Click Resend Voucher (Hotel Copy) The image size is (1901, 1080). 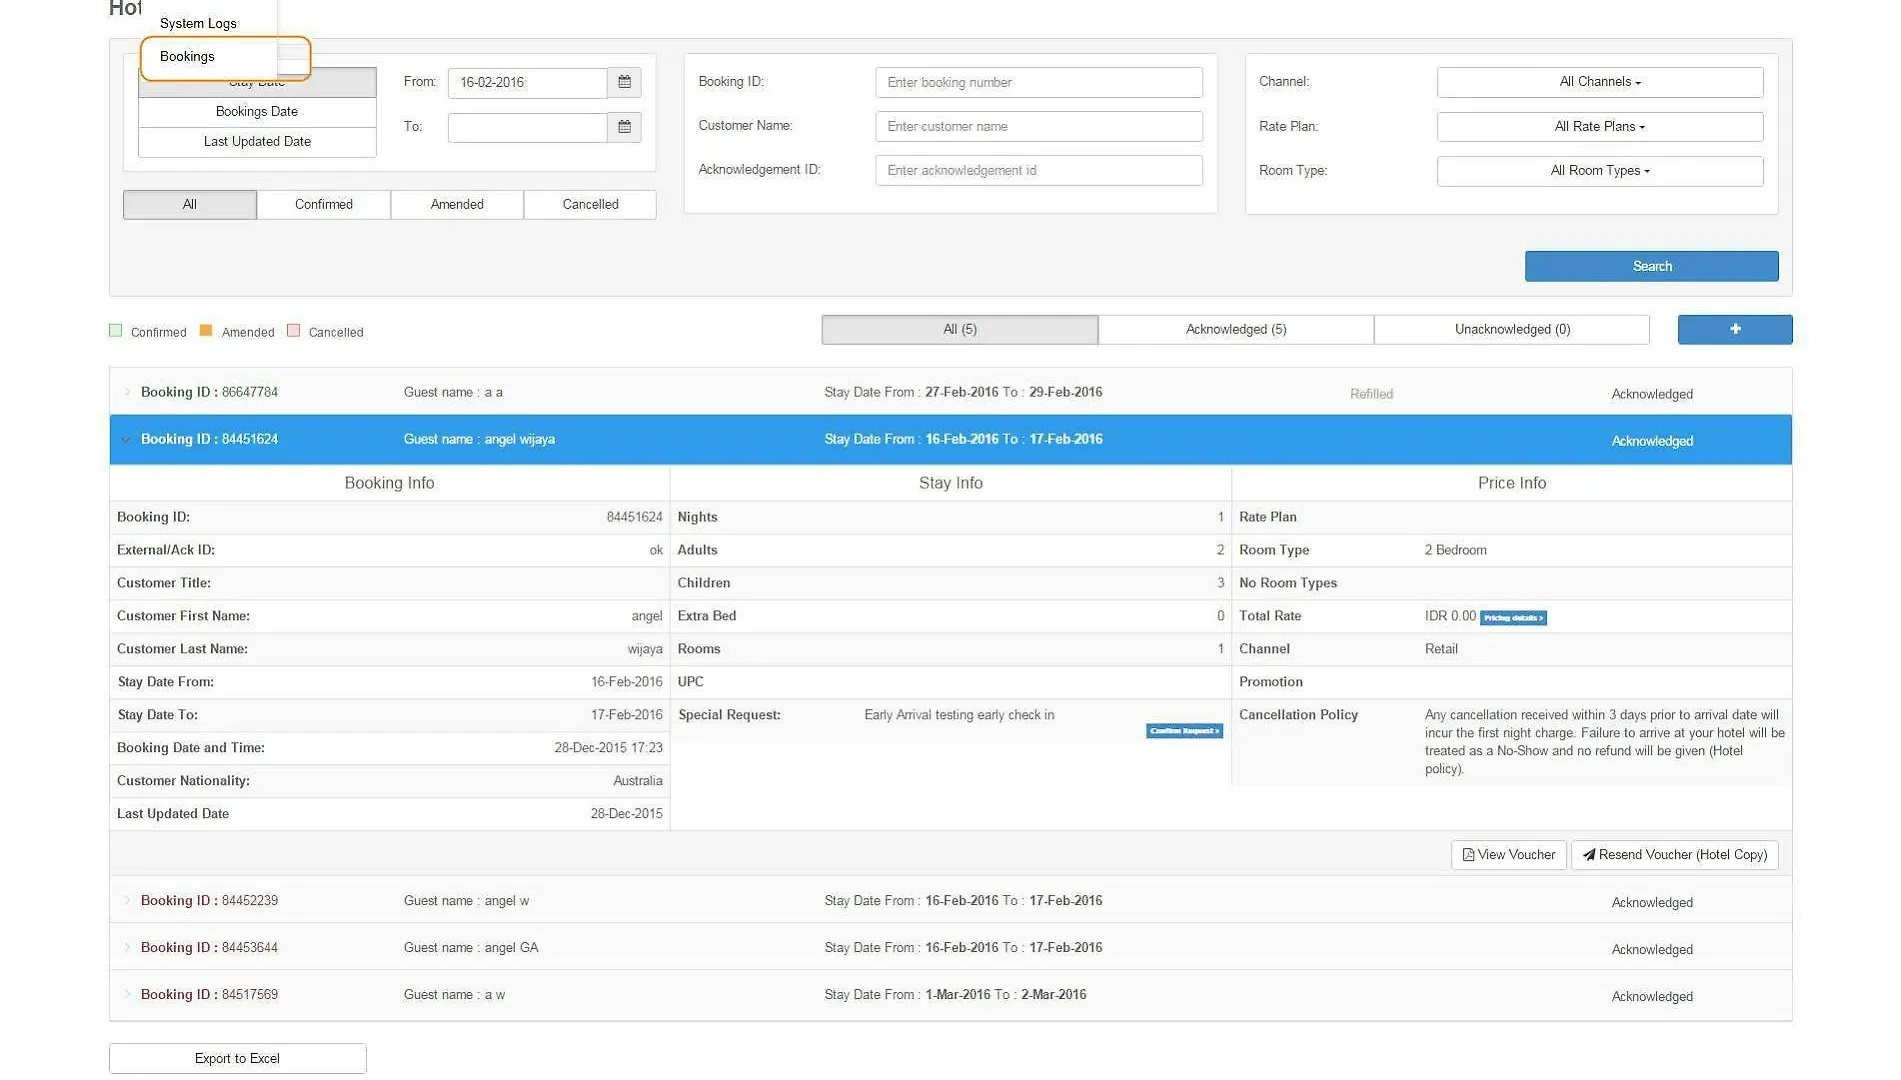[x=1674, y=855]
